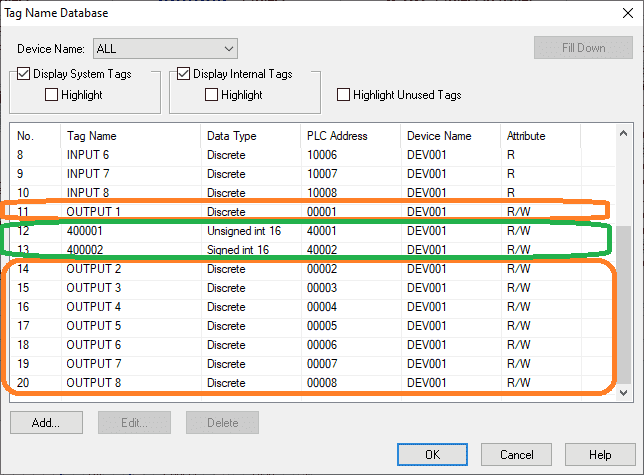
Task: Click the tag list scrollbar thumb
Action: click(624, 304)
